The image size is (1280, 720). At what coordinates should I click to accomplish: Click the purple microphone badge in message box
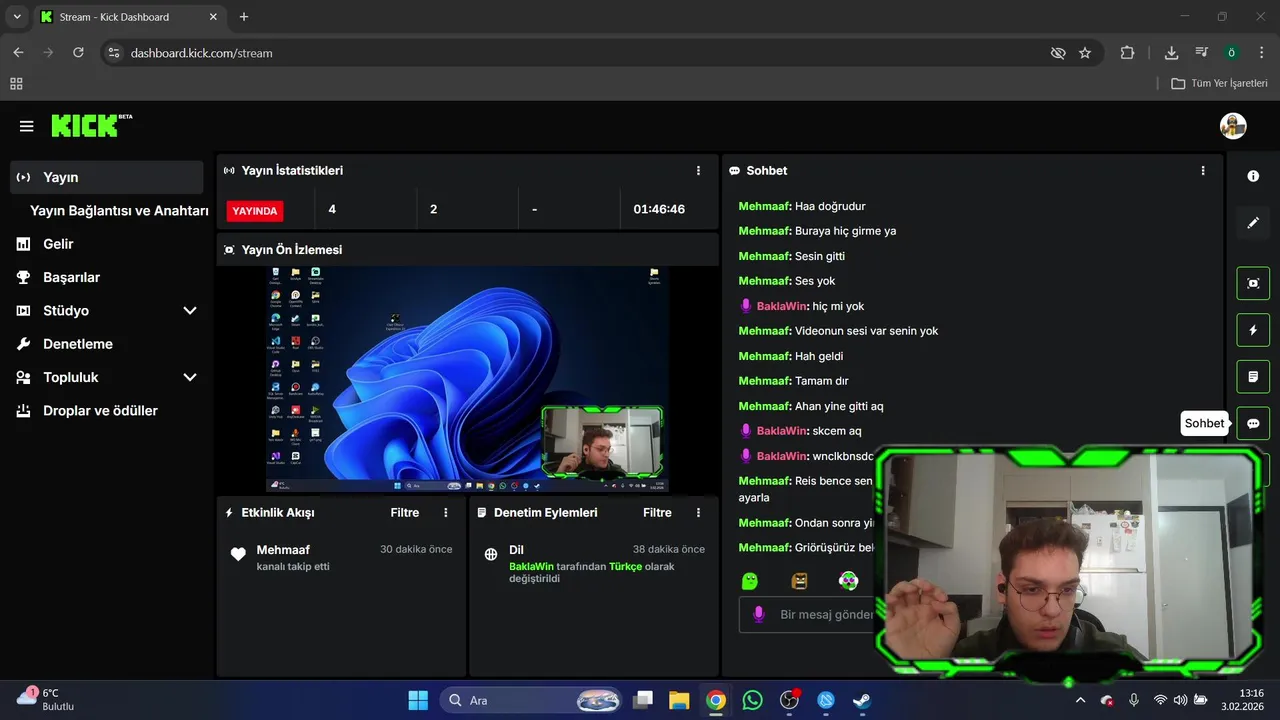pyautogui.click(x=759, y=614)
